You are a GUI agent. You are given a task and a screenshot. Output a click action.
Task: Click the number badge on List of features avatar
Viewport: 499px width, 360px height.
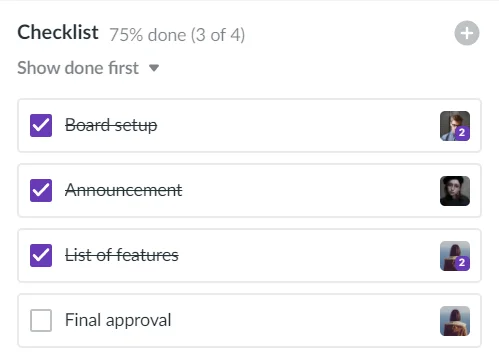click(x=462, y=263)
